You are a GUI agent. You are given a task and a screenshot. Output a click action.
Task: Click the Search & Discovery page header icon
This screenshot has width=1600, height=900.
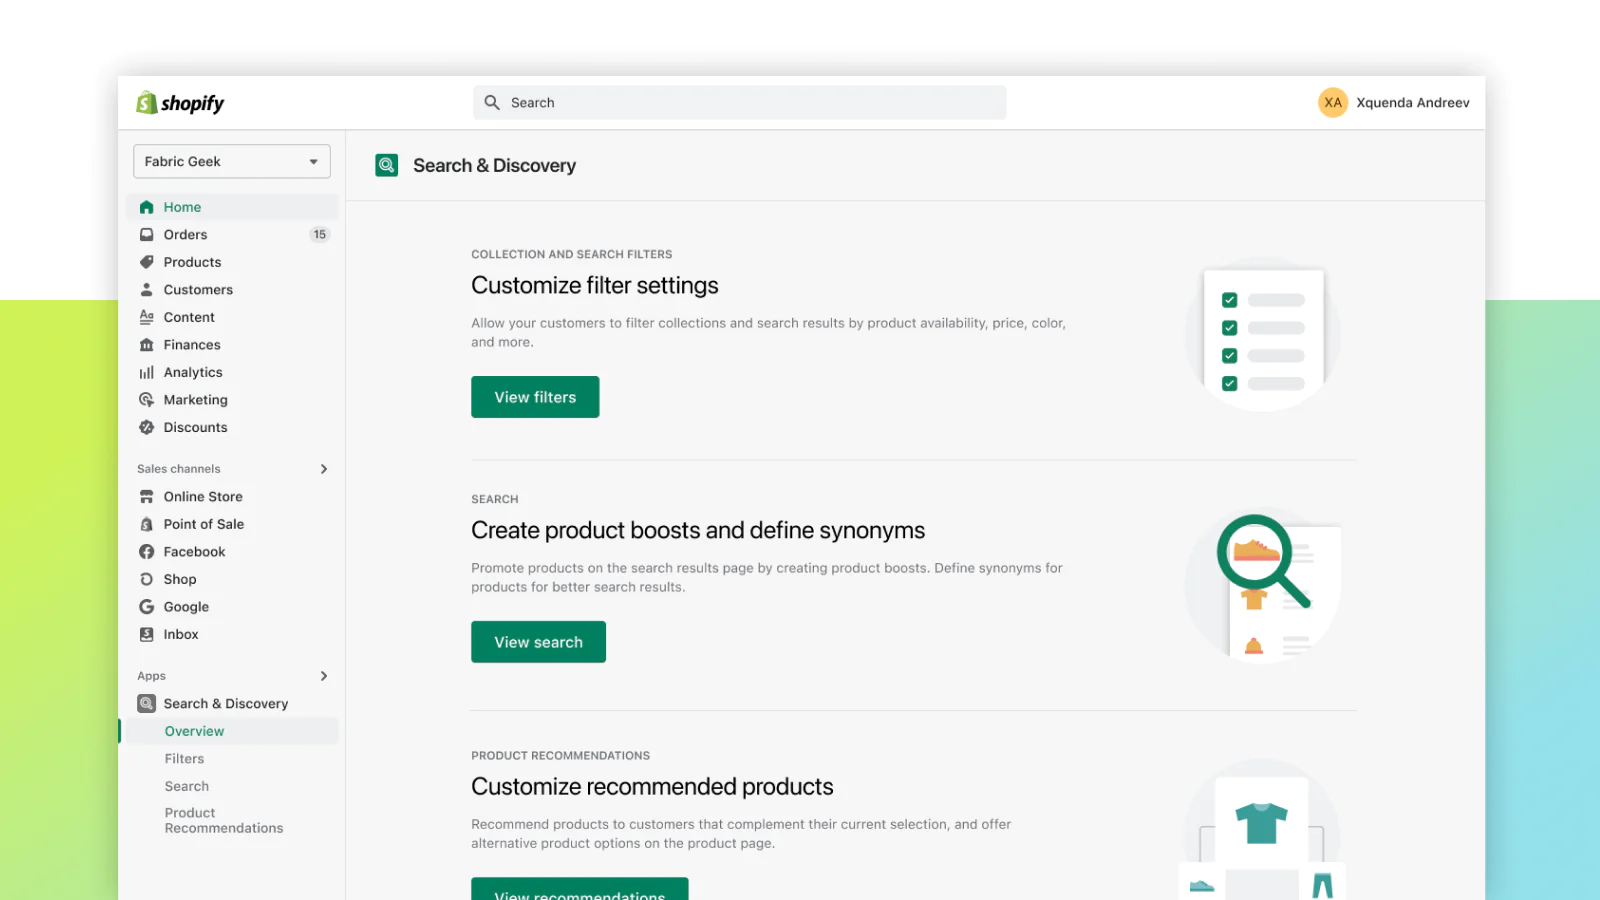coord(387,165)
